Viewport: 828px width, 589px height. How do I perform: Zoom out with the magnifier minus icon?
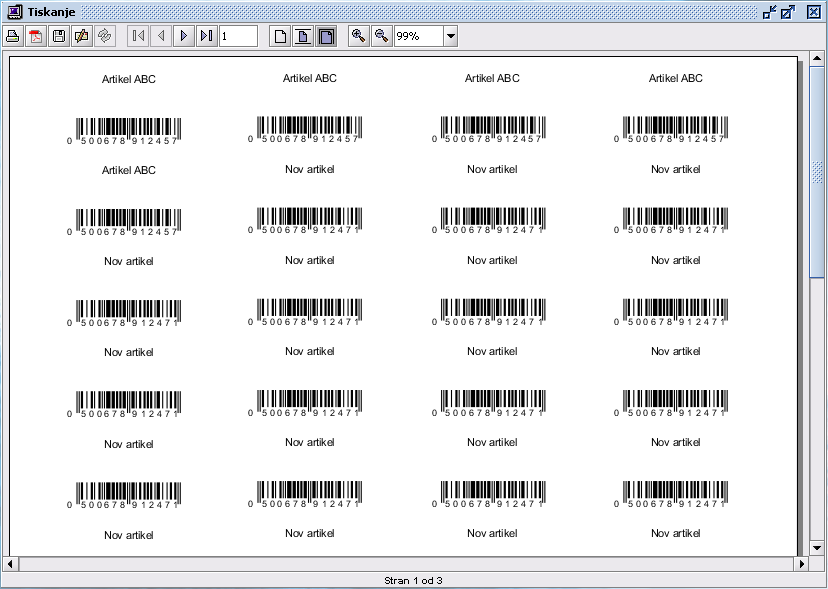coord(381,36)
